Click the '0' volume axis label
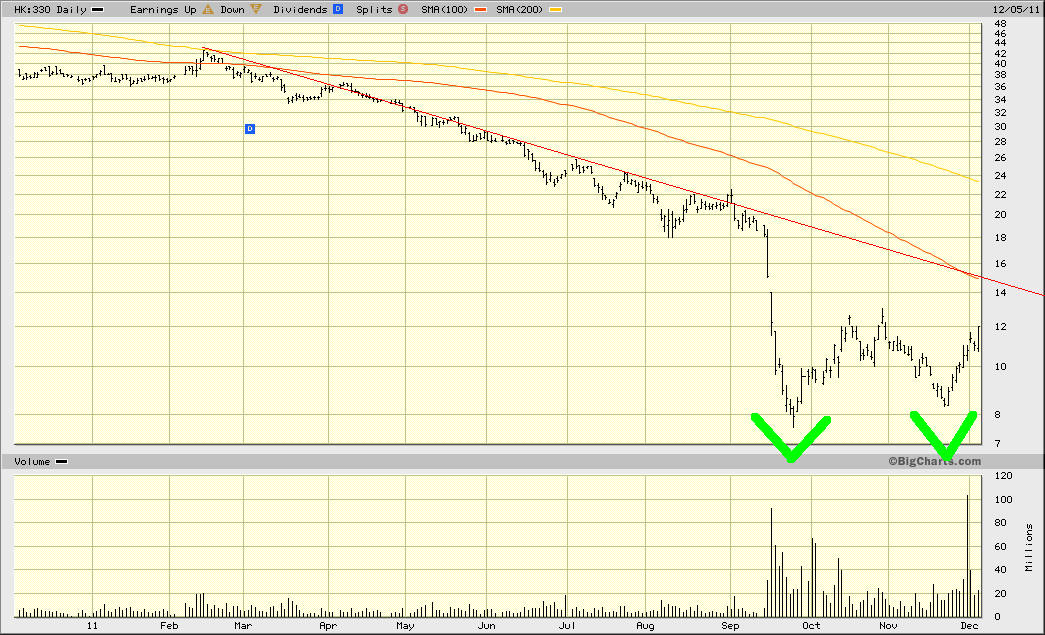This screenshot has height=635, width=1045. pos(998,617)
